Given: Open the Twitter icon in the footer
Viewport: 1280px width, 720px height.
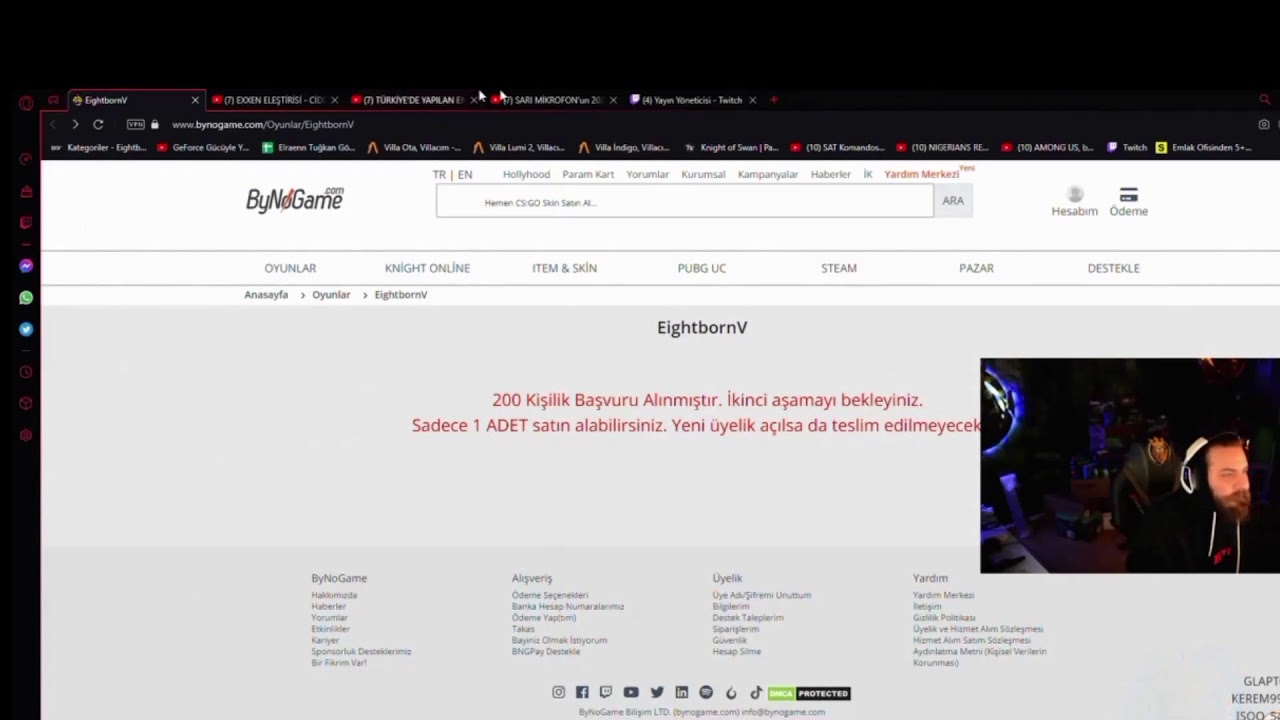Looking at the screenshot, I should coord(657,692).
